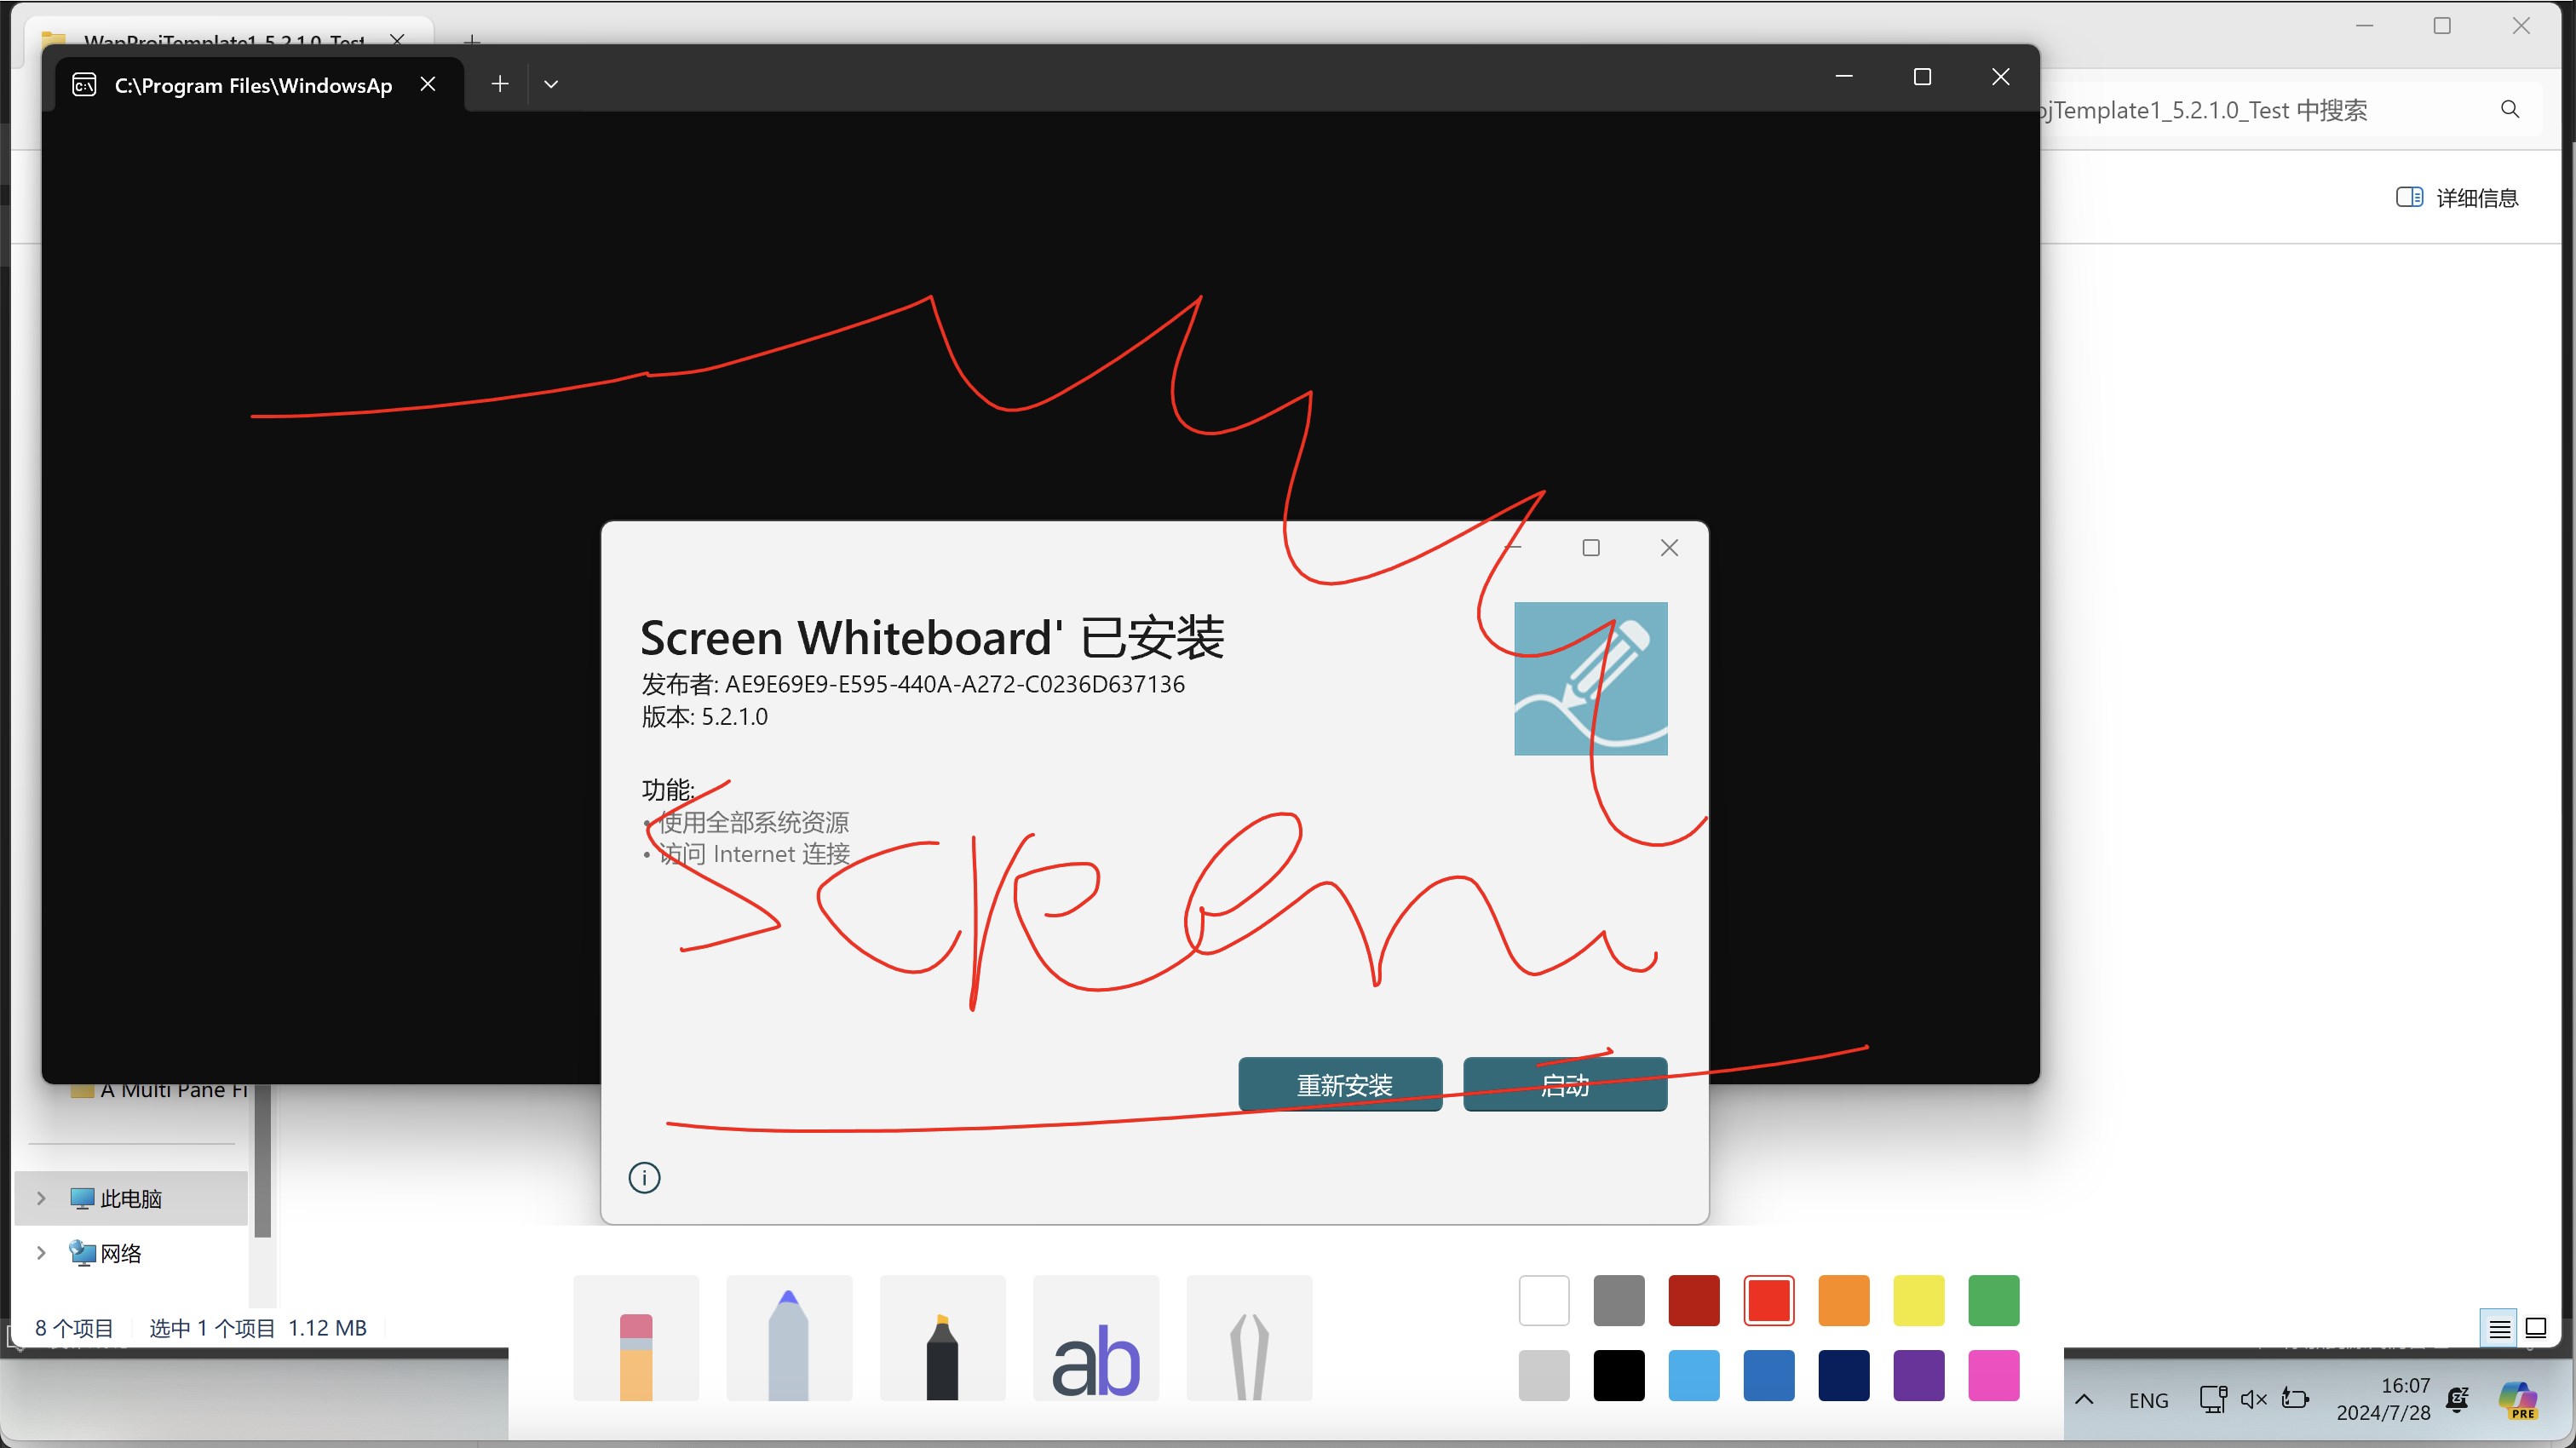Switch to details list view
This screenshot has height=1448, width=2576.
pyautogui.click(x=2498, y=1328)
